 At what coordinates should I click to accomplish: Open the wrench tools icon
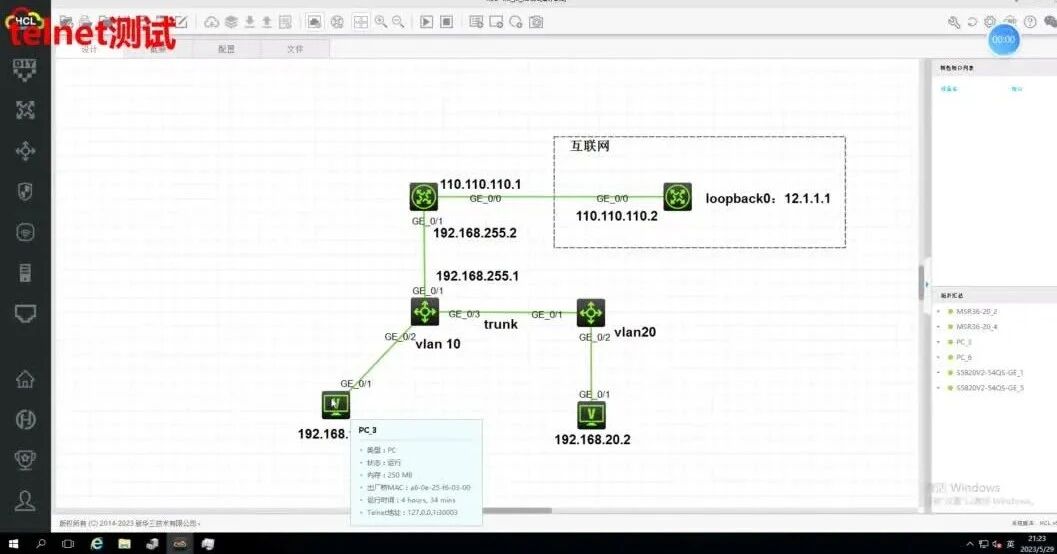tap(954, 22)
